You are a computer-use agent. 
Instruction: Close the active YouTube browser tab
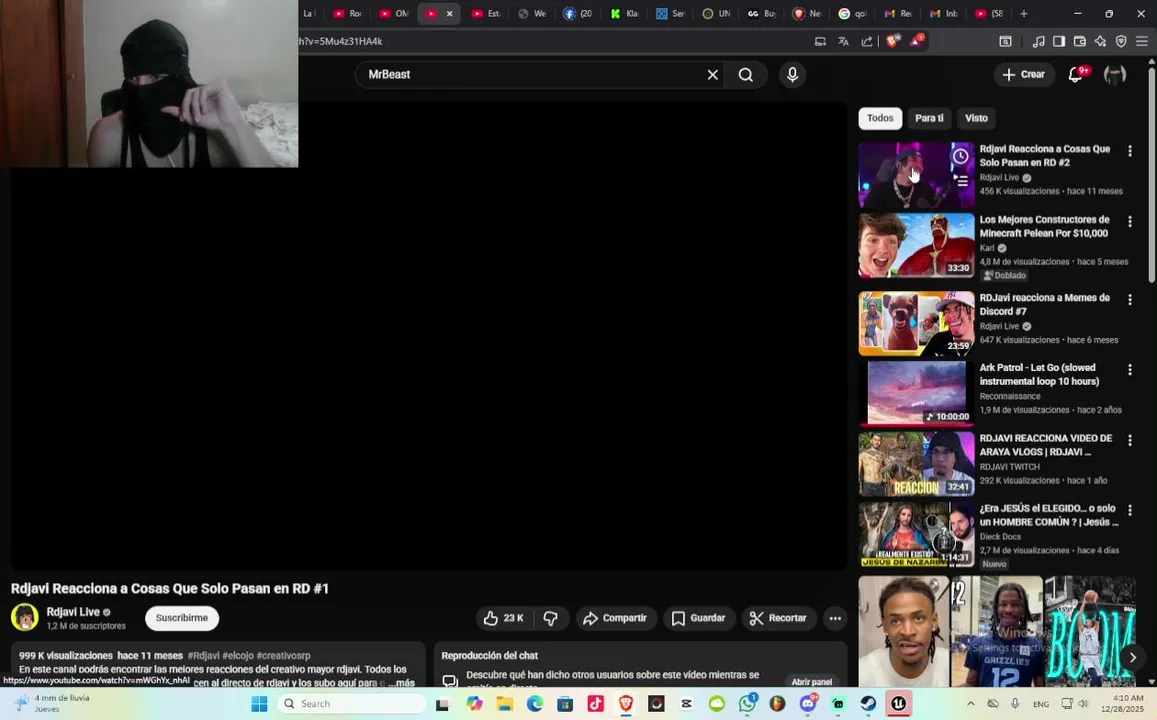click(x=449, y=13)
